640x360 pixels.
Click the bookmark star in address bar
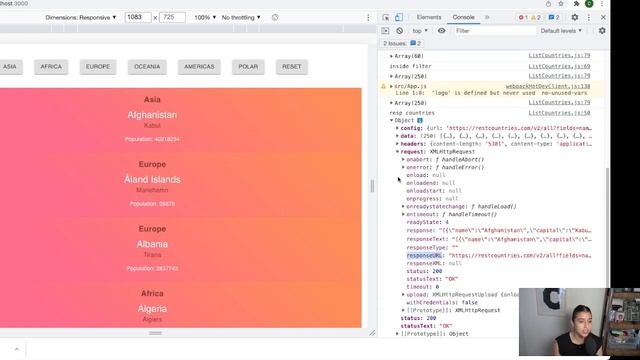561,4
